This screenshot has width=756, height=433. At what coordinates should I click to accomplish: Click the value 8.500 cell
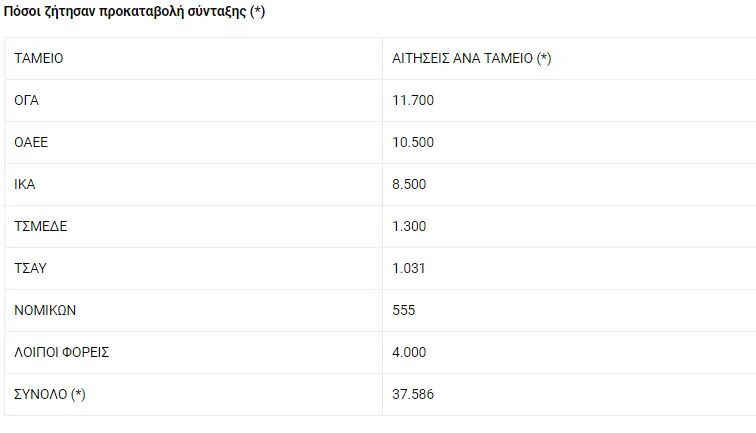coord(410,184)
